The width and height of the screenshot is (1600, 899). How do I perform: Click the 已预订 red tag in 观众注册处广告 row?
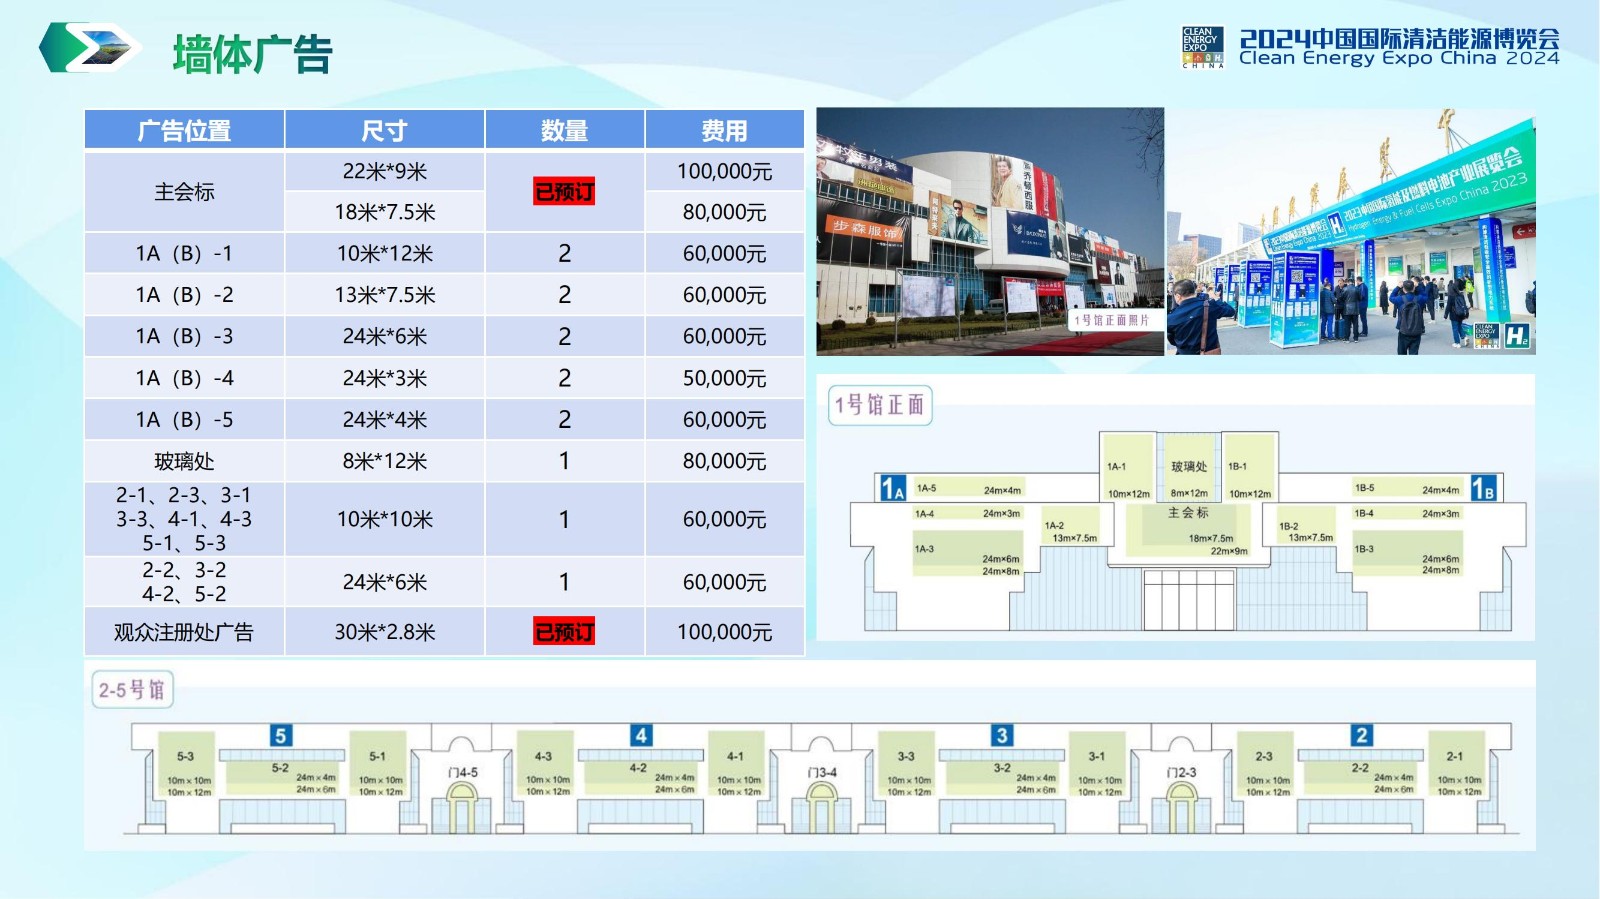[564, 632]
